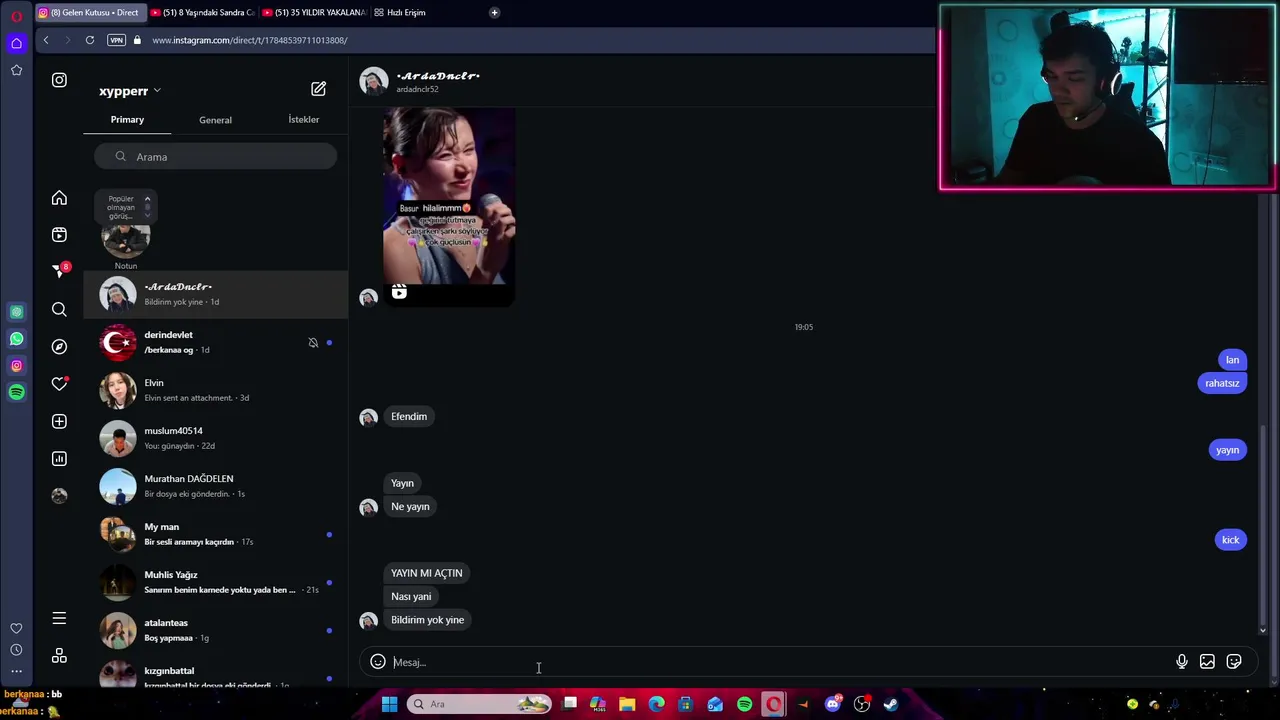Reload the page with refresh button
This screenshot has height=720, width=1280.
pyautogui.click(x=90, y=40)
